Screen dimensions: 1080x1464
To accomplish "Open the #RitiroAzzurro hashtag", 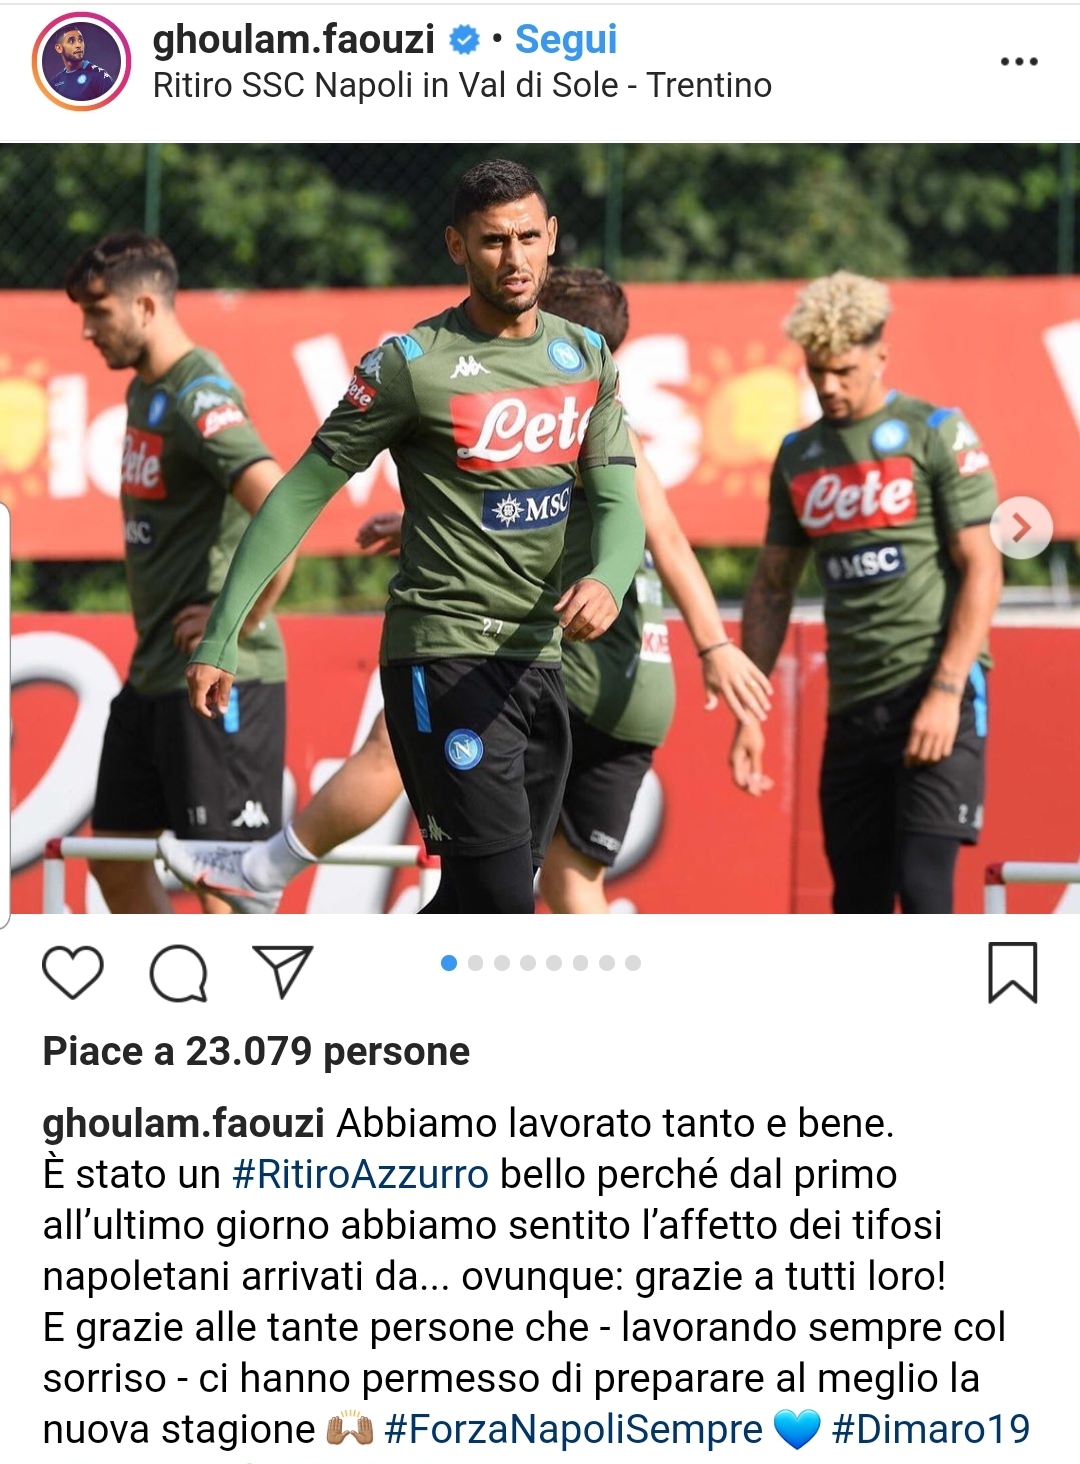I will [x=360, y=1175].
